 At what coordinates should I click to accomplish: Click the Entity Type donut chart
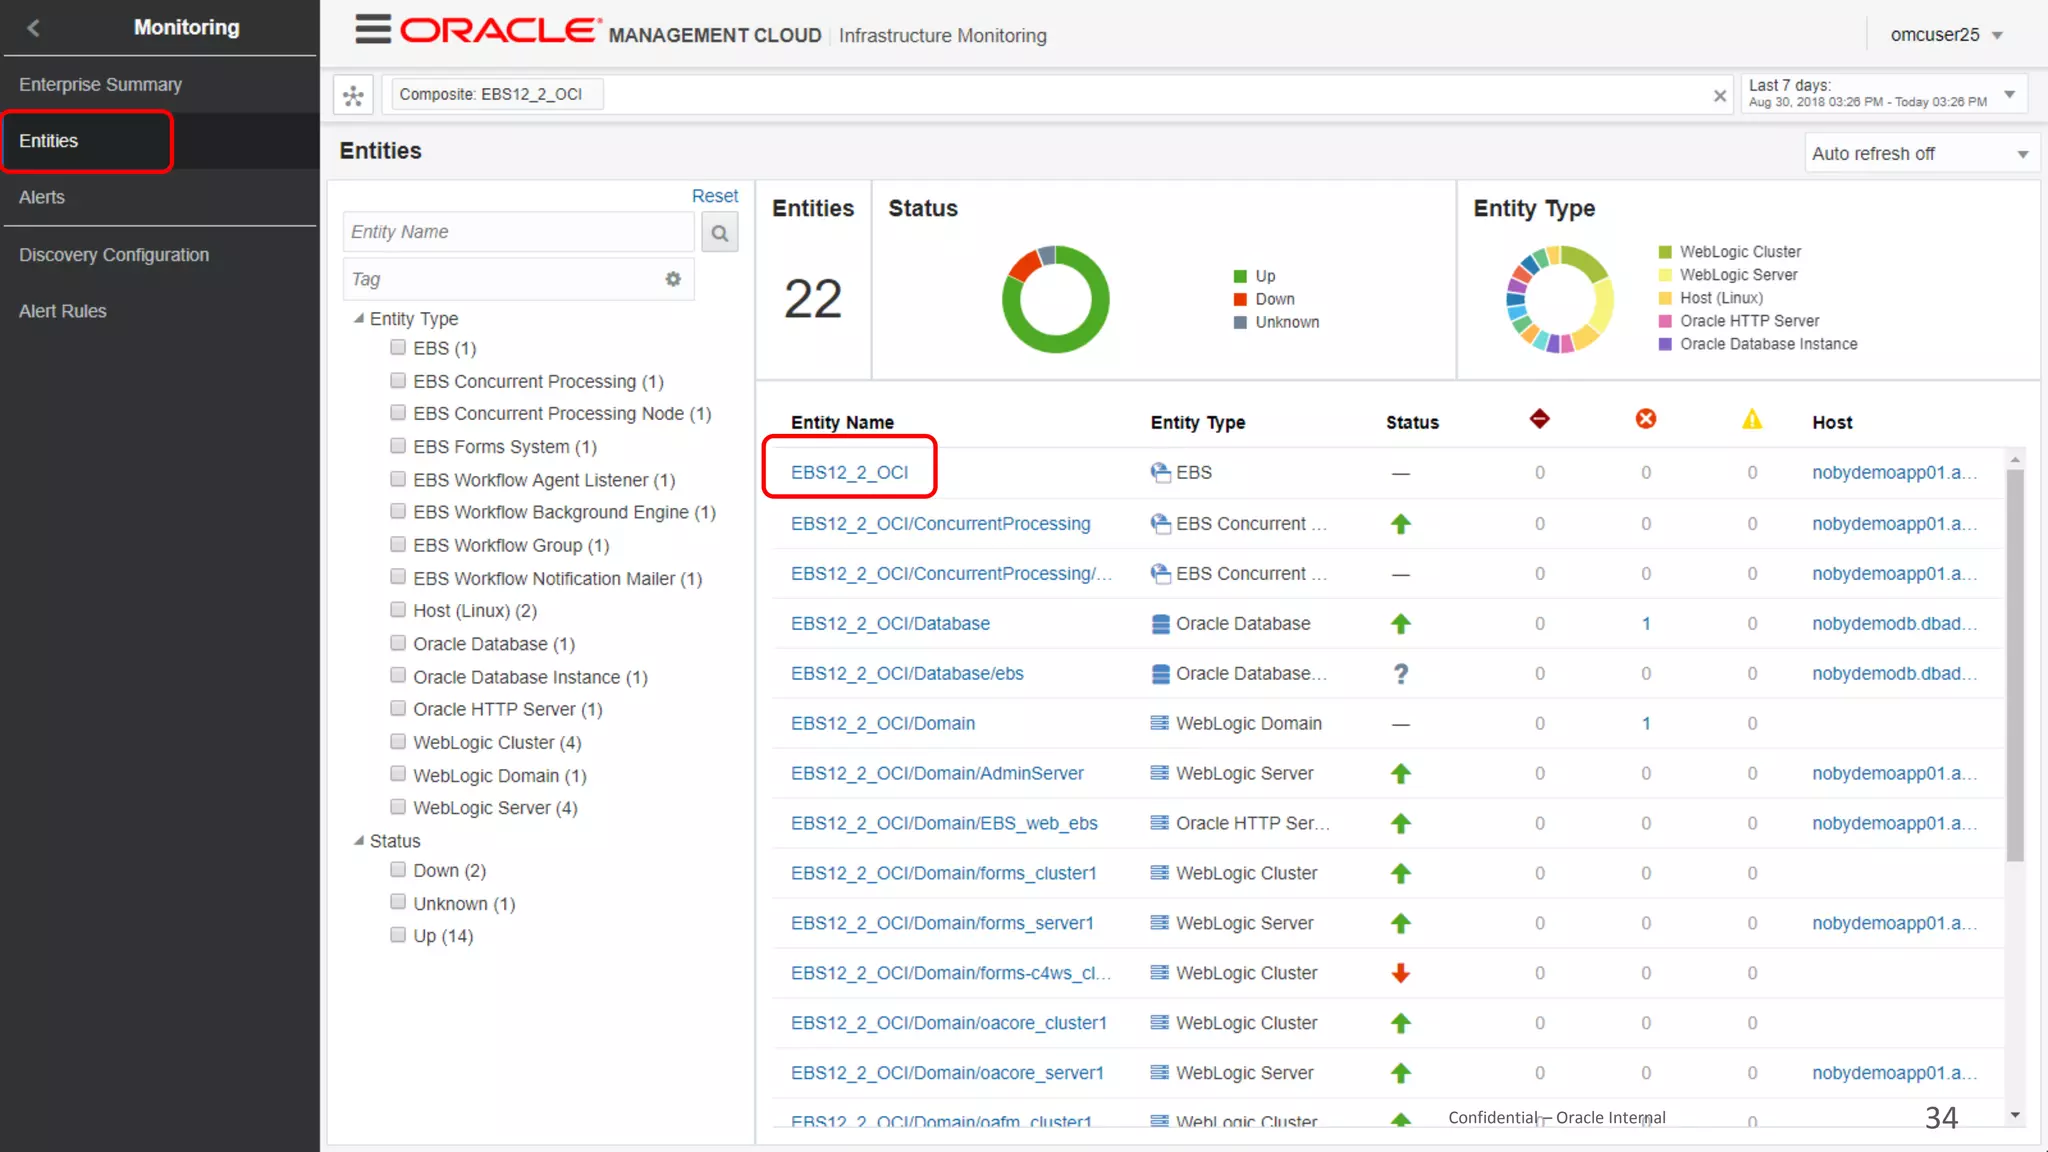[1560, 299]
